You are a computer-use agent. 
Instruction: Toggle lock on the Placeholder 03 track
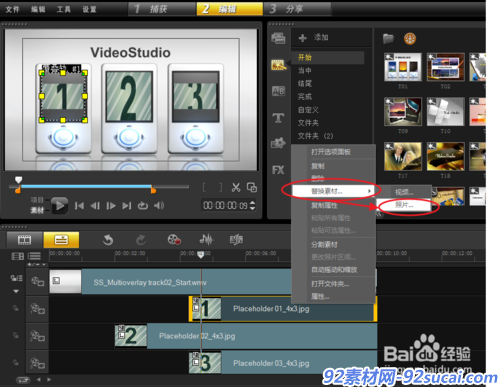pyautogui.click(x=16, y=362)
